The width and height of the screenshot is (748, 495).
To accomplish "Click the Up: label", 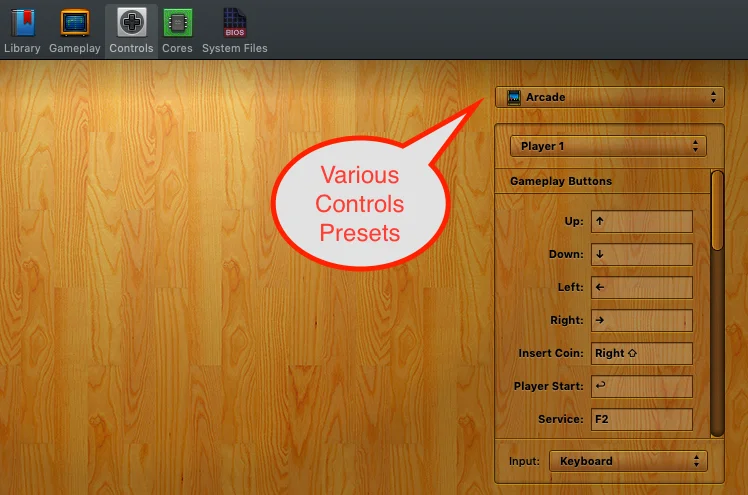I will pyautogui.click(x=574, y=221).
